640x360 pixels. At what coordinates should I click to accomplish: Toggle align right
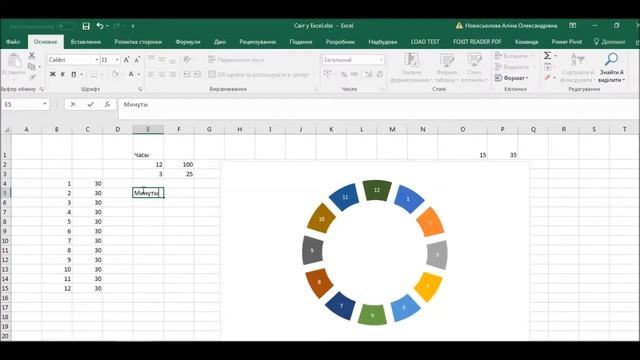172,74
